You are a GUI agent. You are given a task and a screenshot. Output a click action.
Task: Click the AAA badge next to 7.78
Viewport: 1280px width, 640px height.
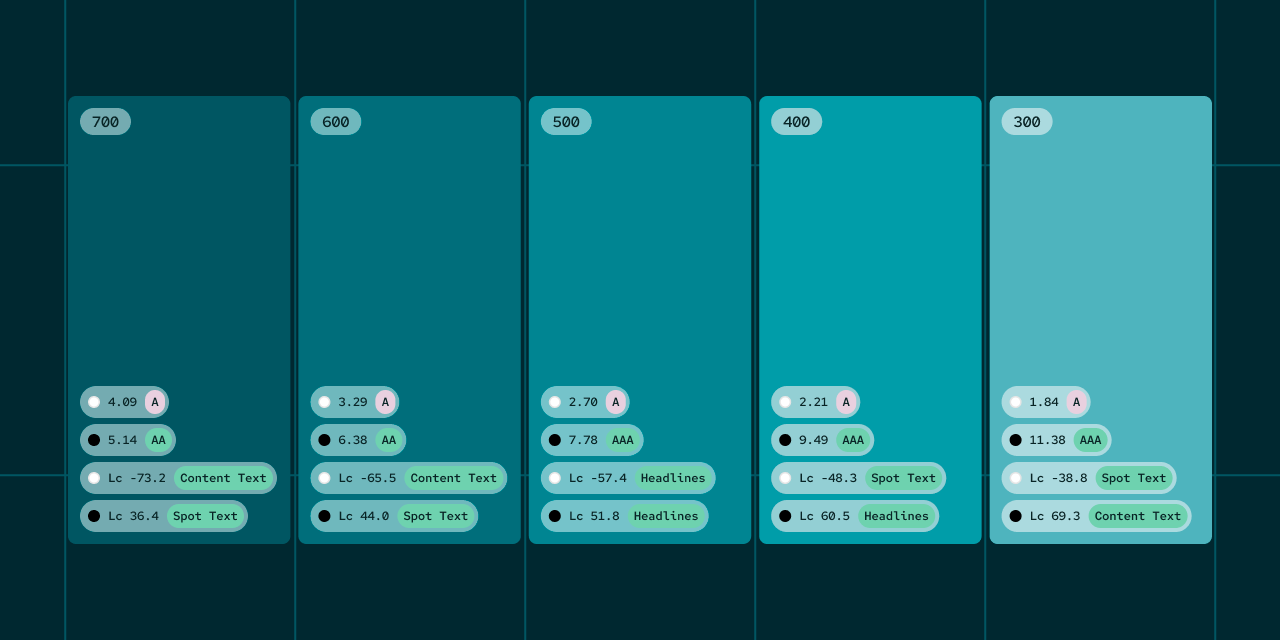pyautogui.click(x=623, y=440)
